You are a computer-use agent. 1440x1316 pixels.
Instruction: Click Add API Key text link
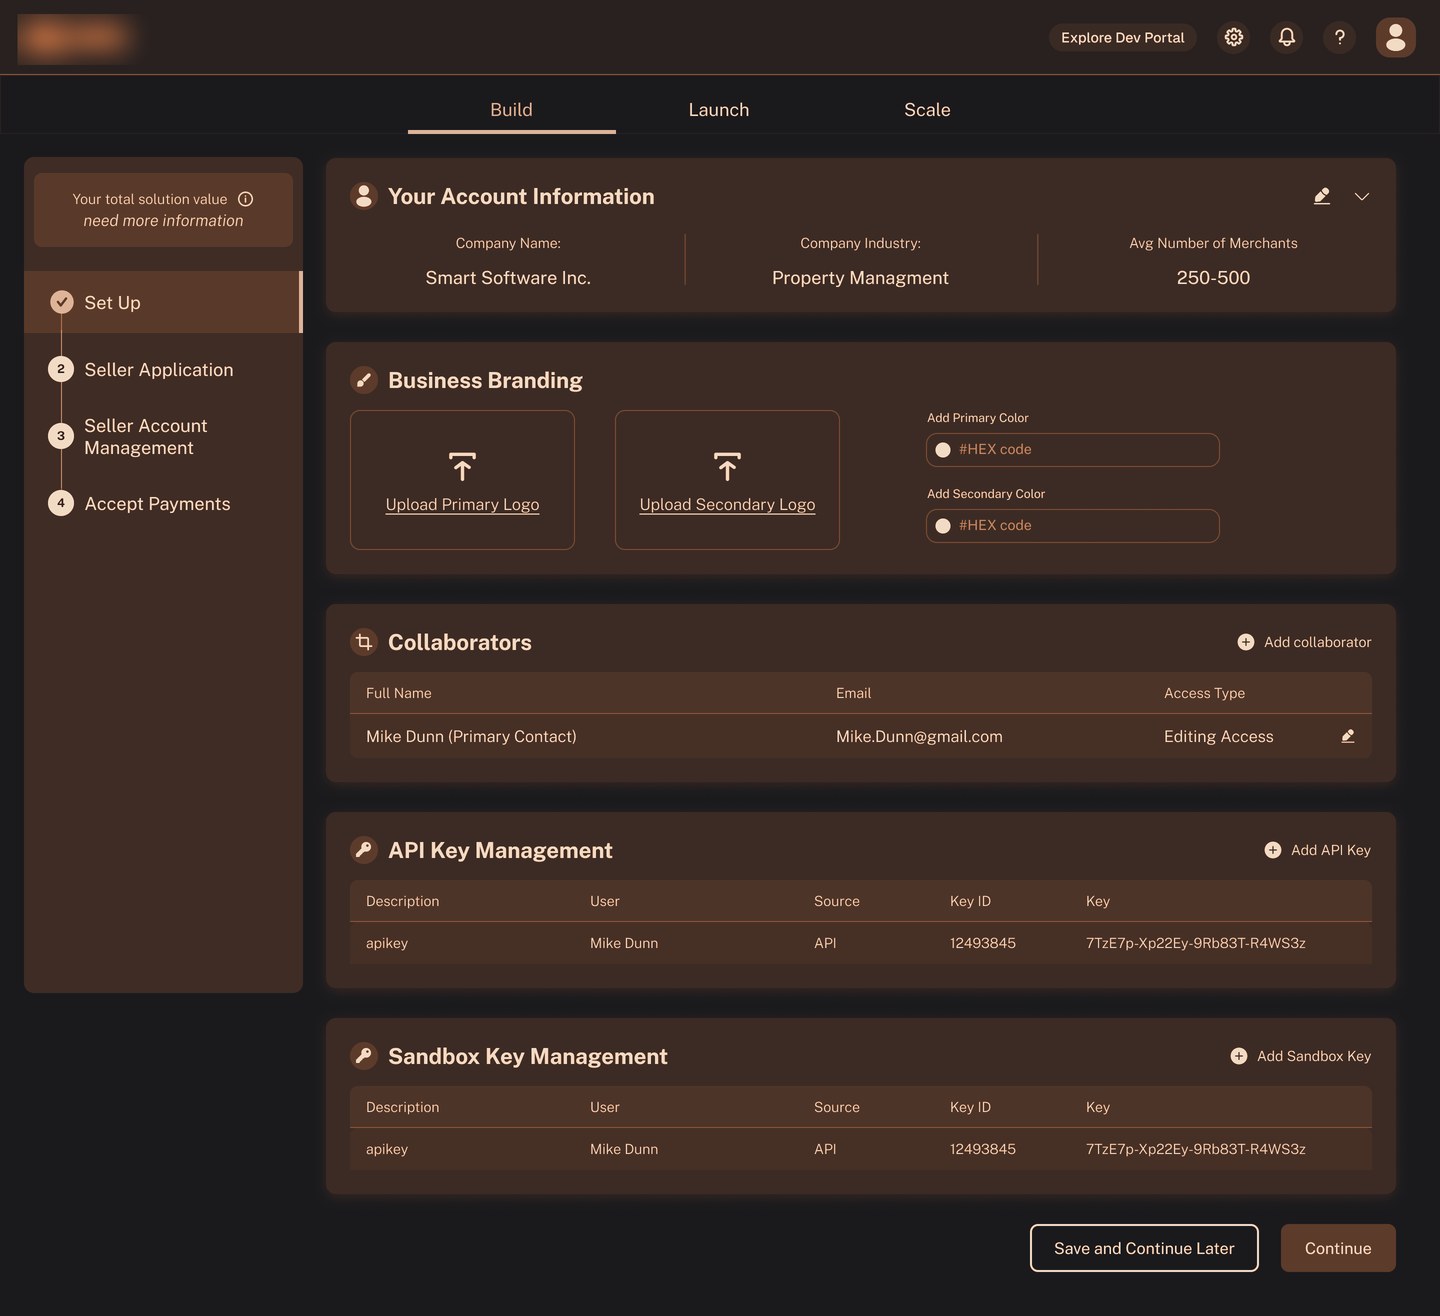click(1331, 850)
